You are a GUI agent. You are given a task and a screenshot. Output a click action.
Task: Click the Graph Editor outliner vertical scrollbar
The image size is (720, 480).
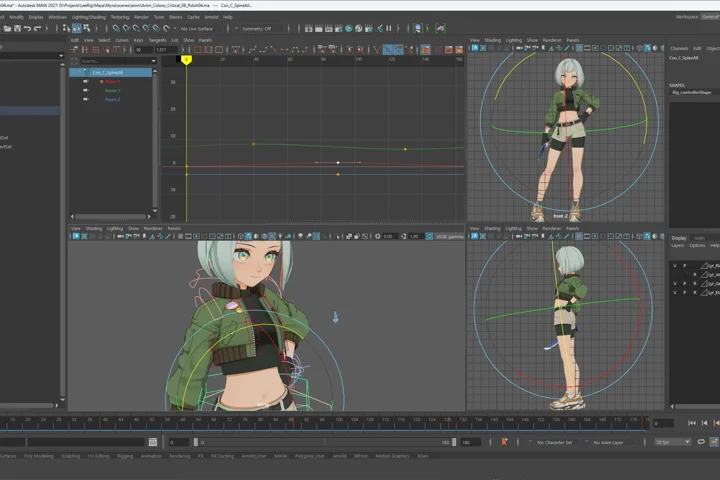point(155,140)
